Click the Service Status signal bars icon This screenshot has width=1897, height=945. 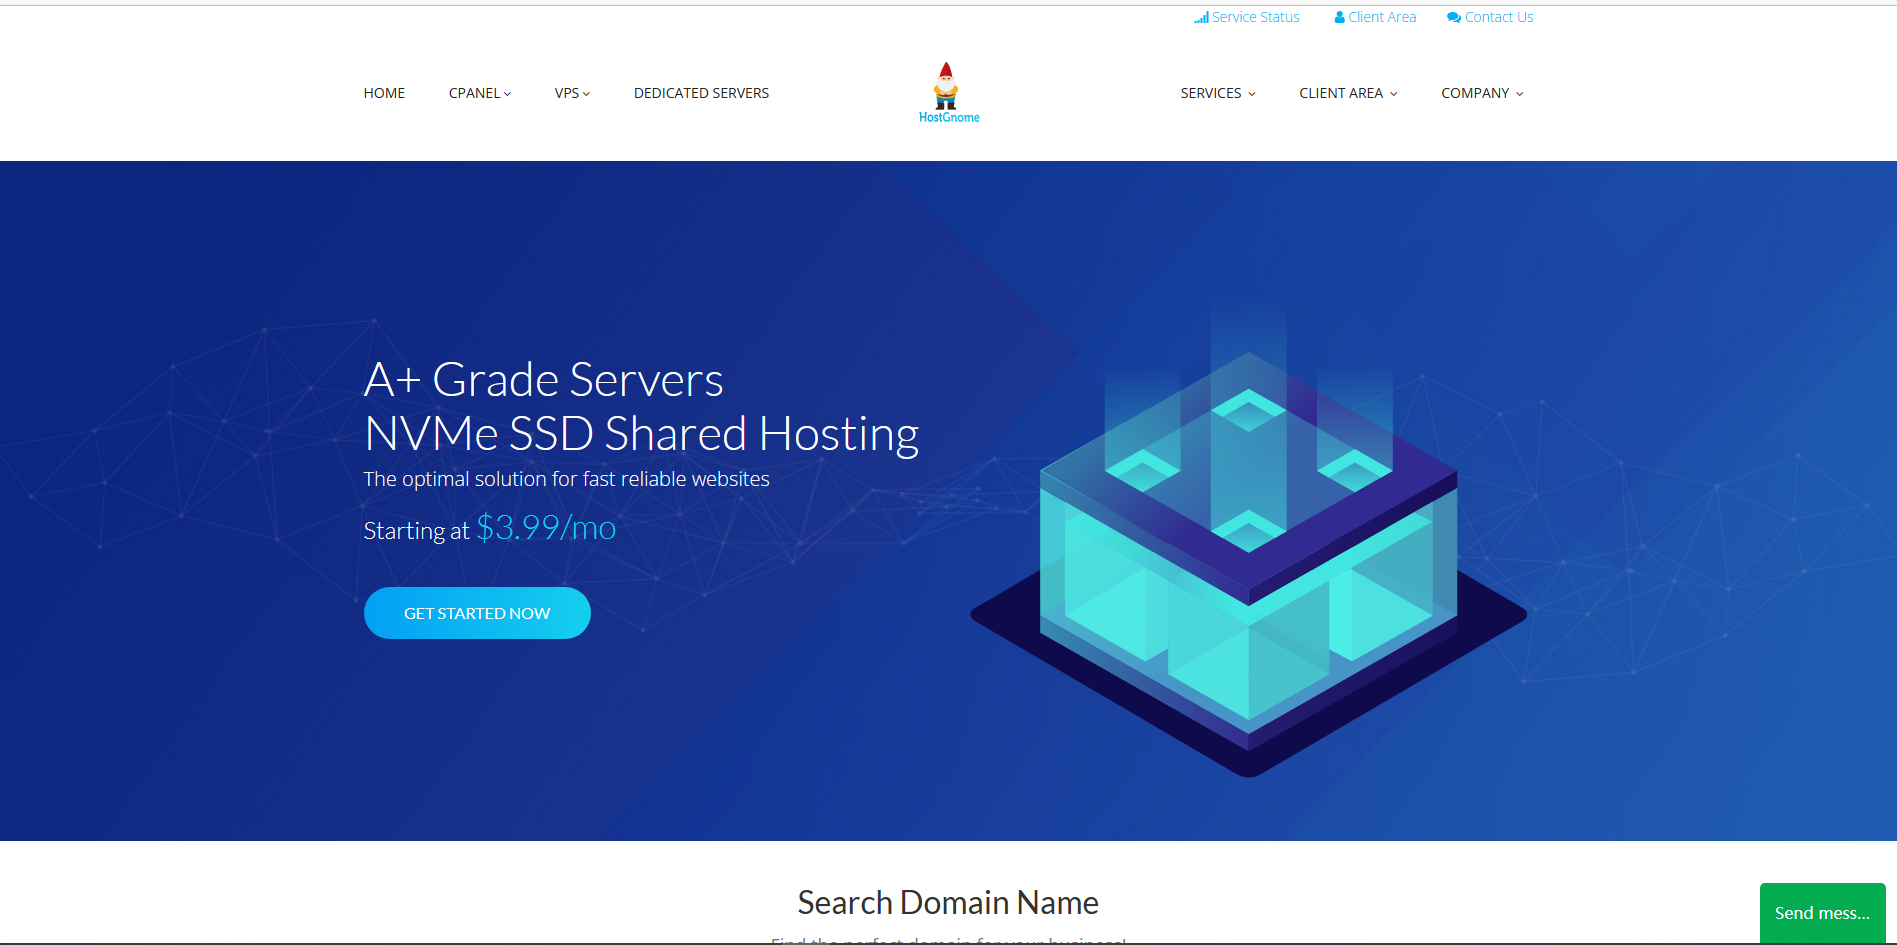coord(1201,18)
